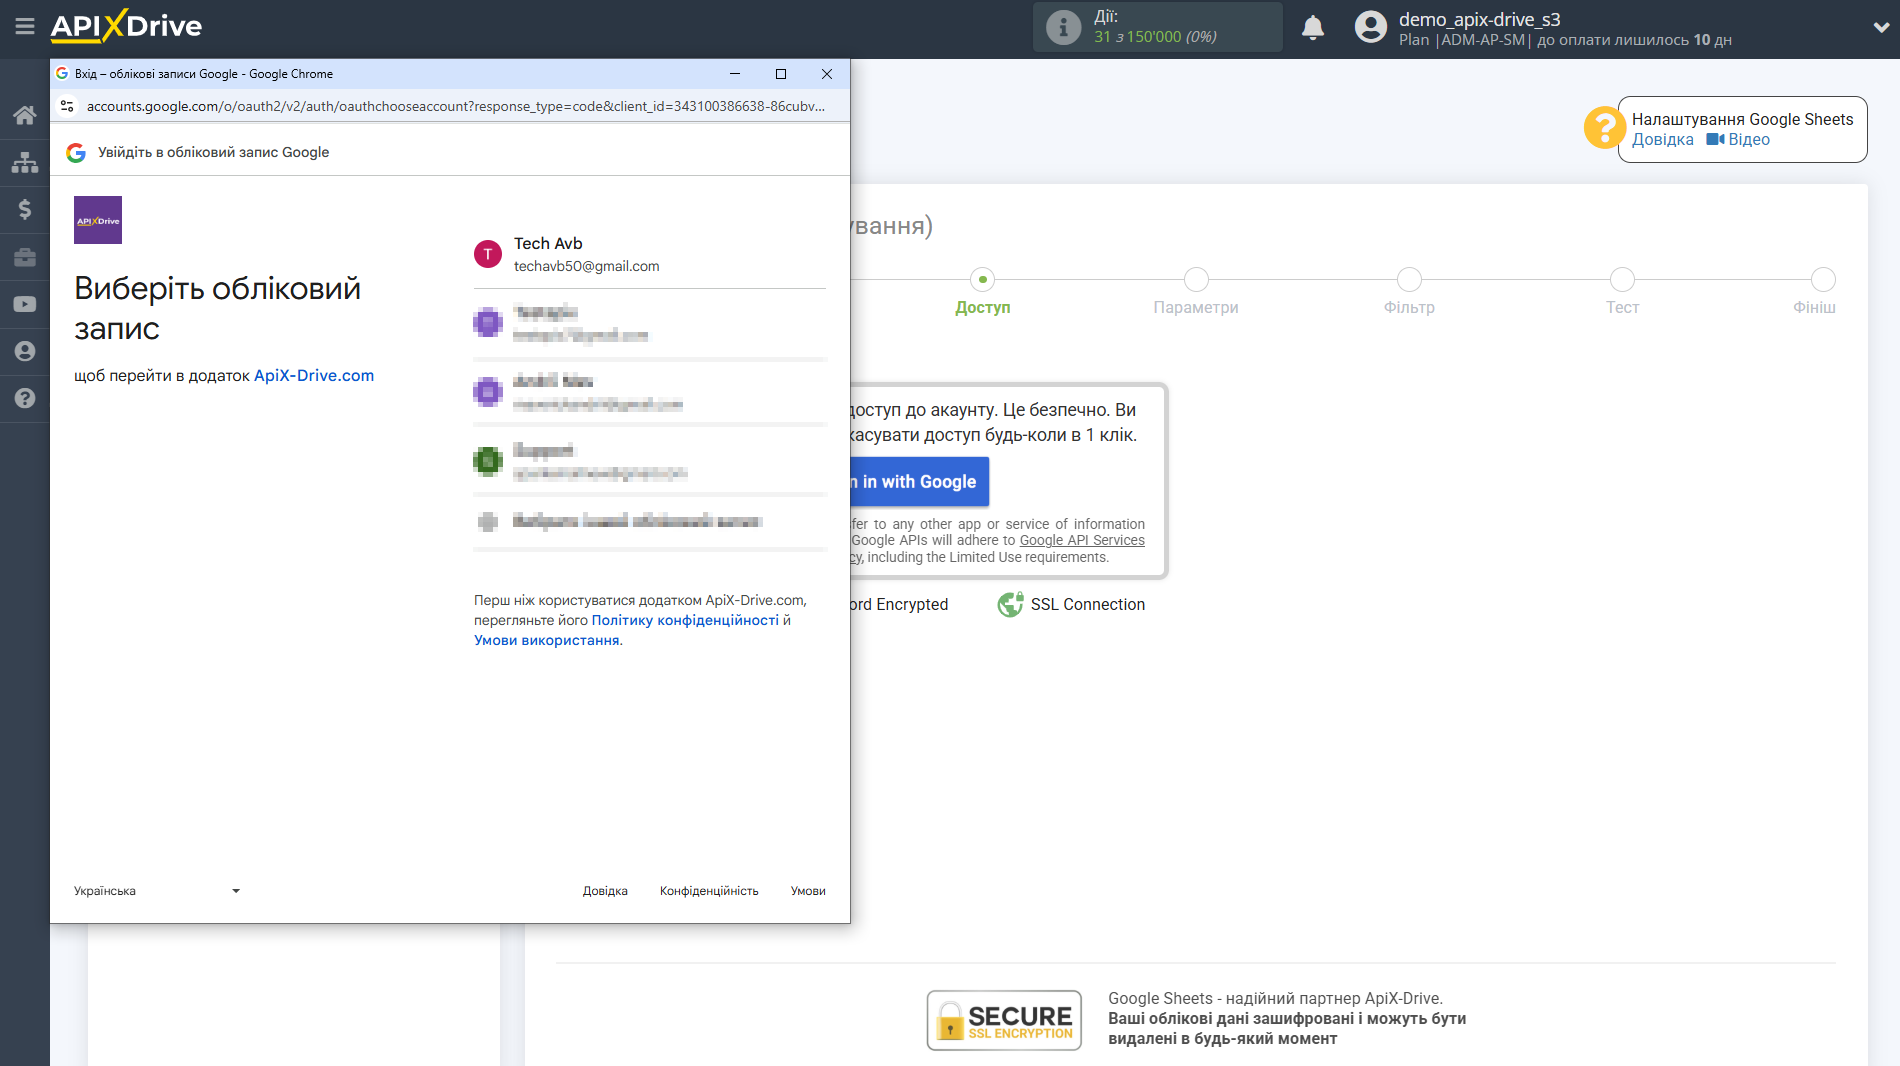Image resolution: width=1900 pixels, height=1066 pixels.
Task: Click the user avatar icon in header
Action: click(1371, 27)
